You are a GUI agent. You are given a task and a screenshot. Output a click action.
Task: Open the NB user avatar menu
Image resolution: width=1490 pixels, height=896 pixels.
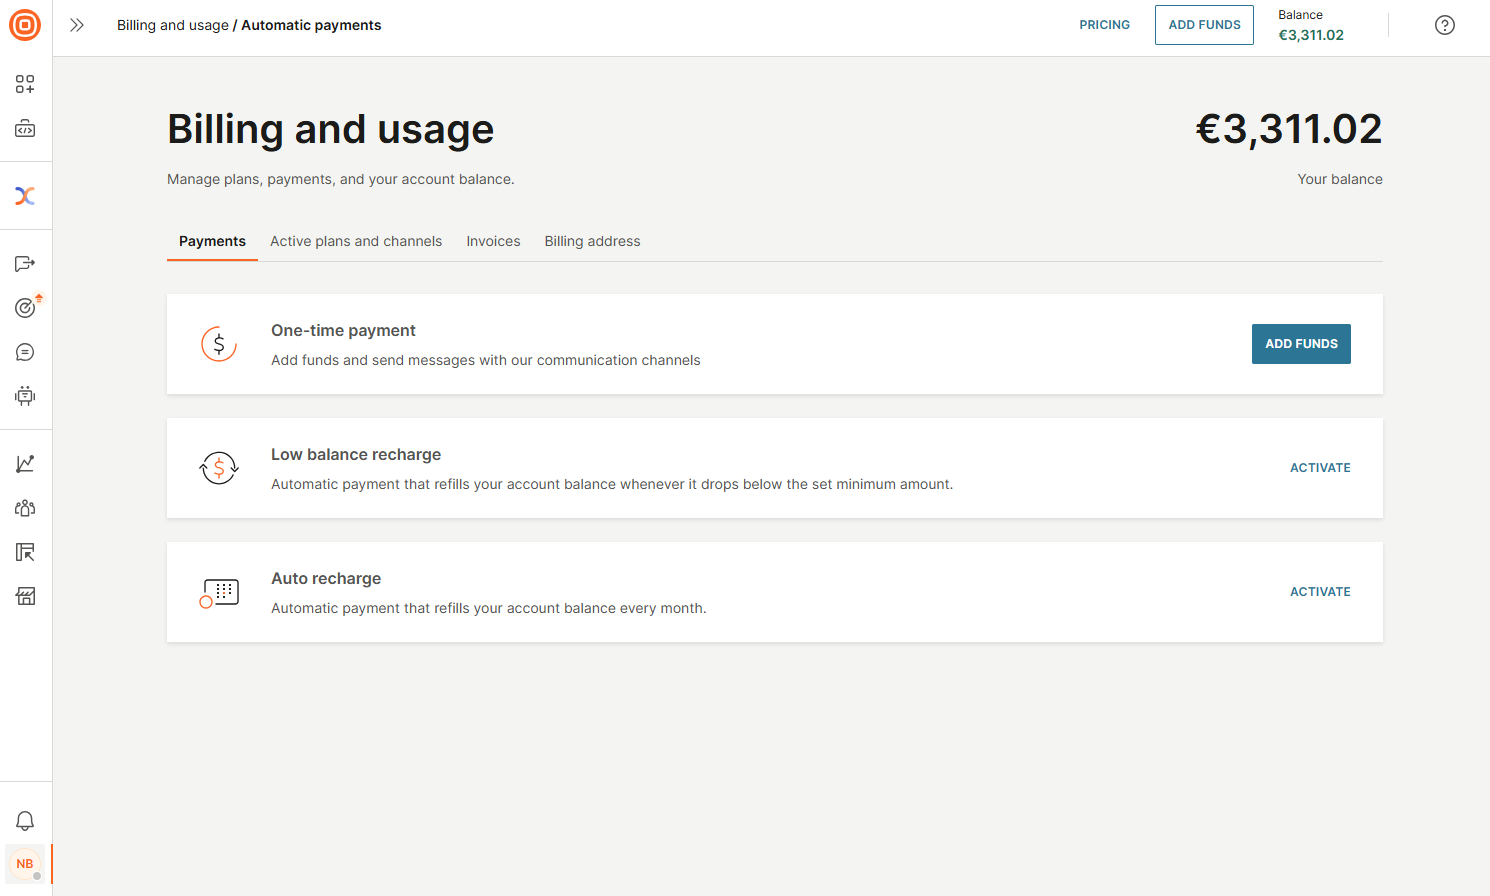click(25, 864)
